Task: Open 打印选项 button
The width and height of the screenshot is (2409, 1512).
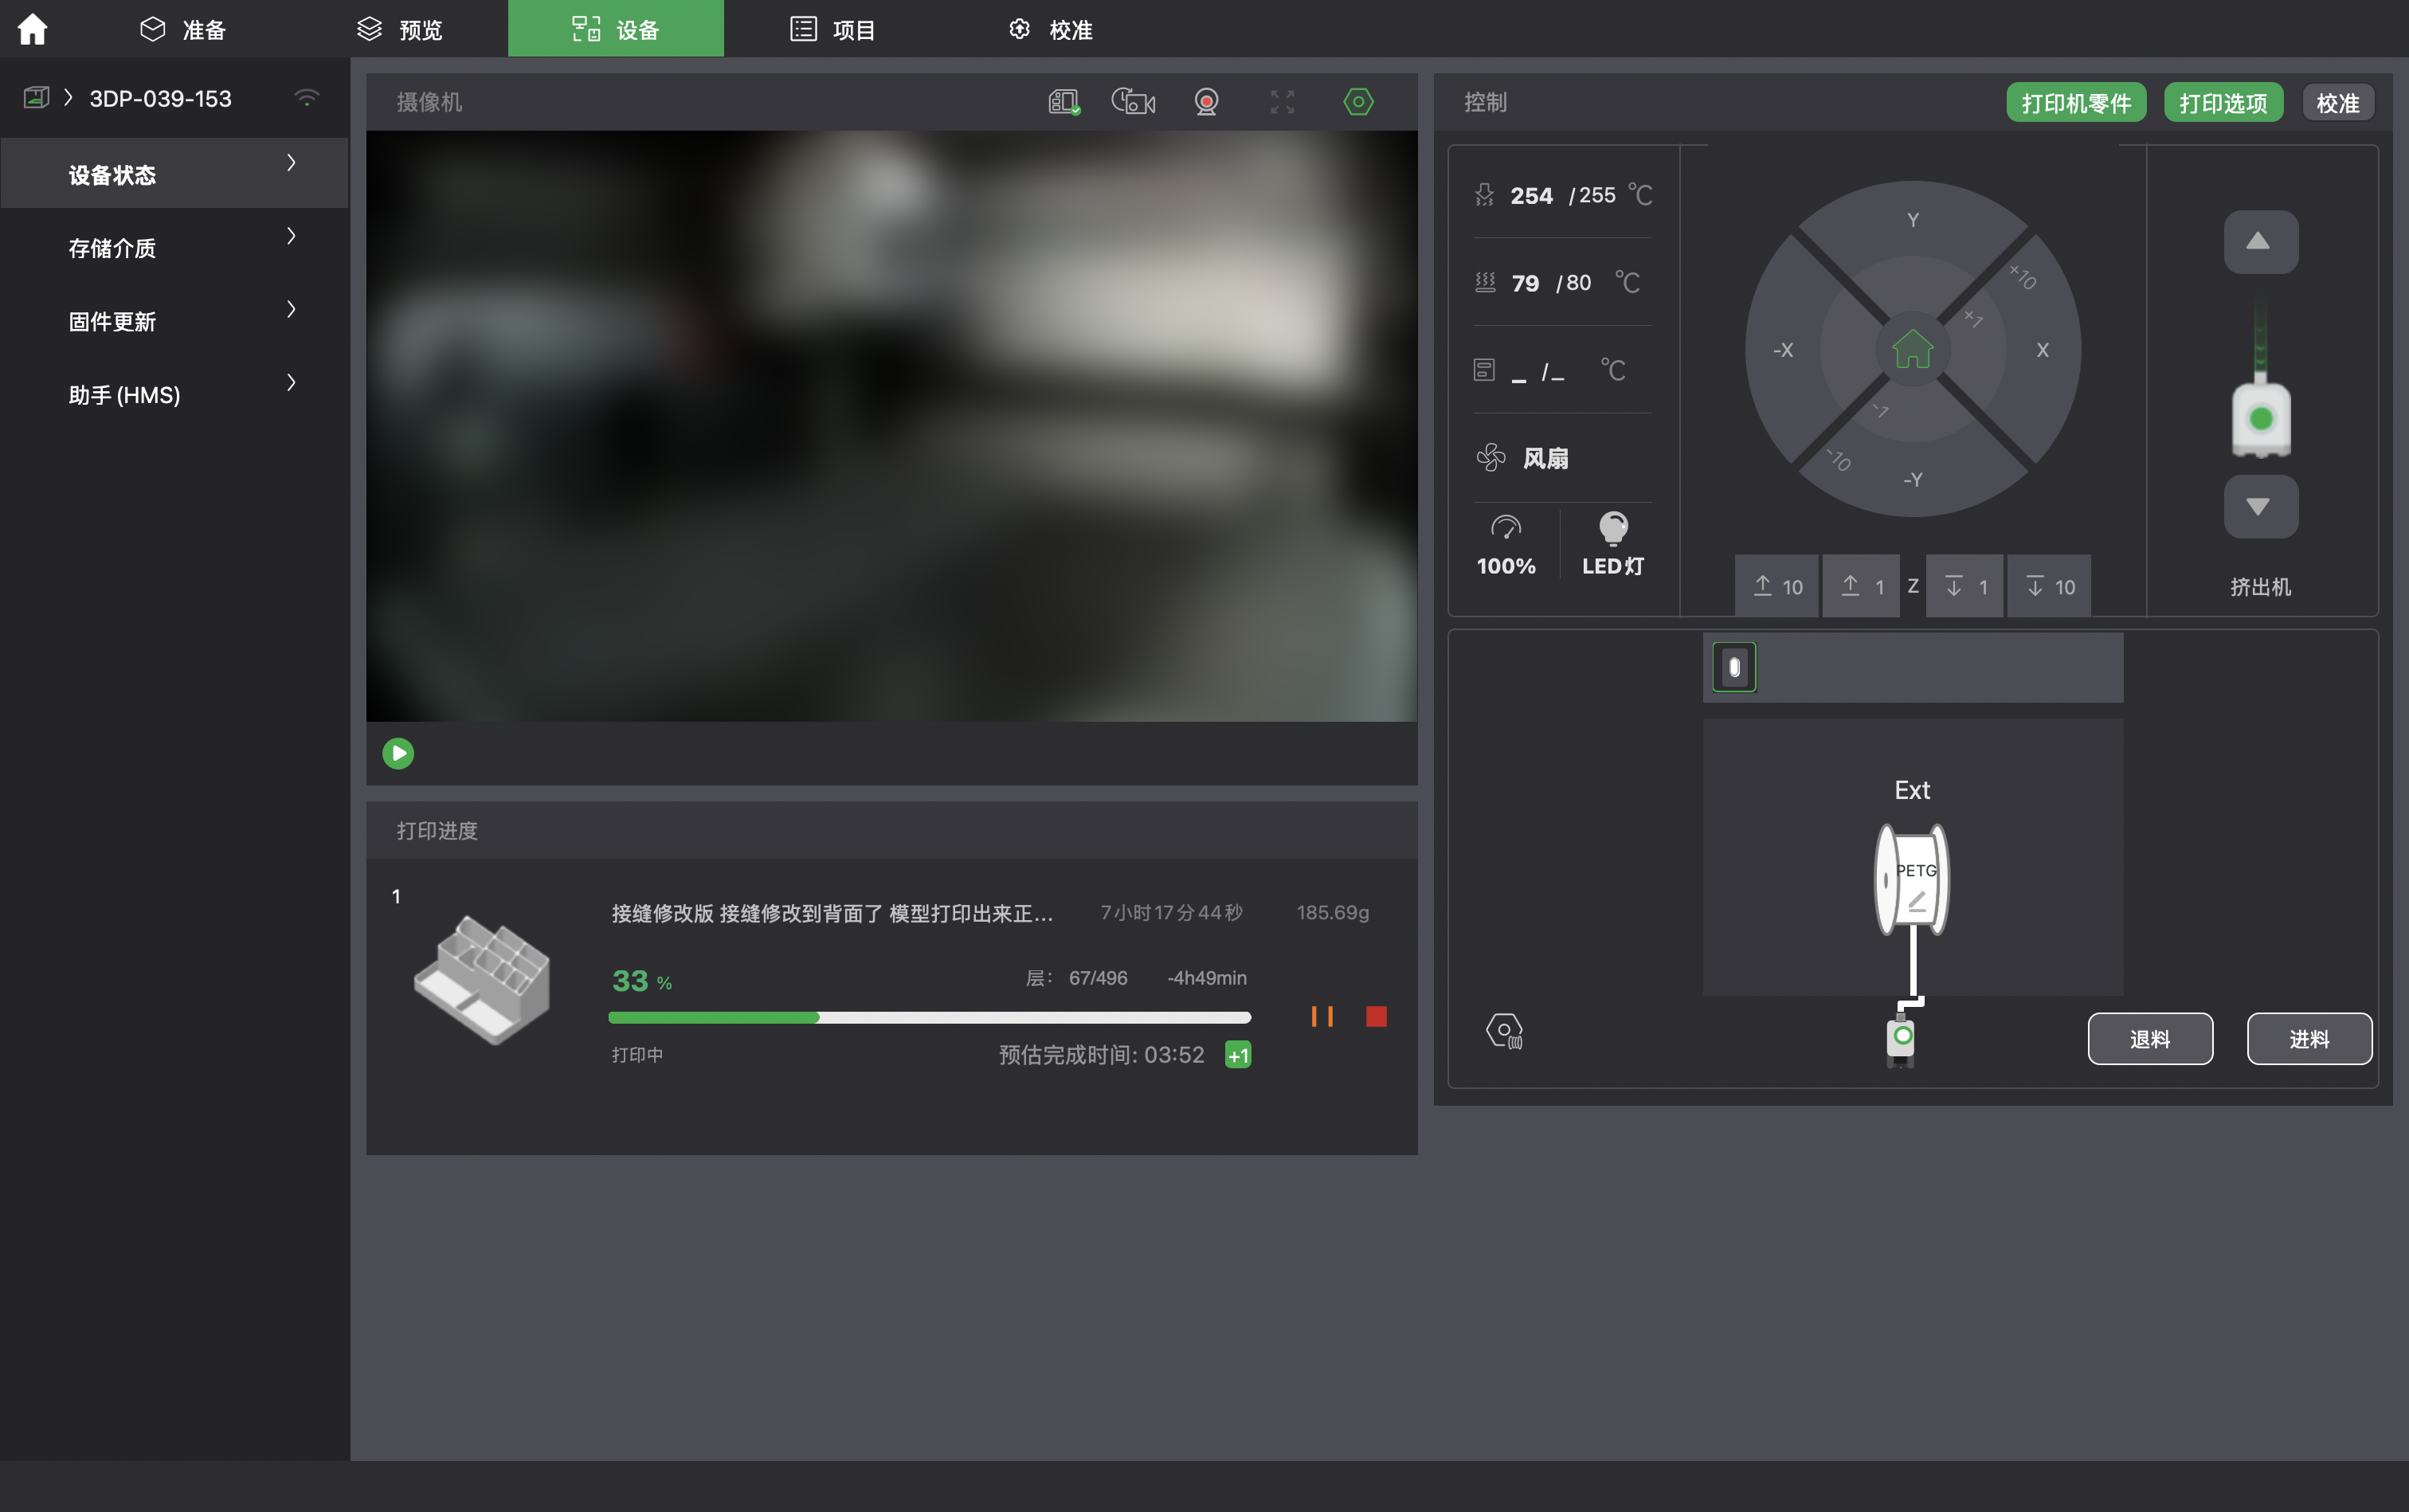Action: (x=2223, y=103)
